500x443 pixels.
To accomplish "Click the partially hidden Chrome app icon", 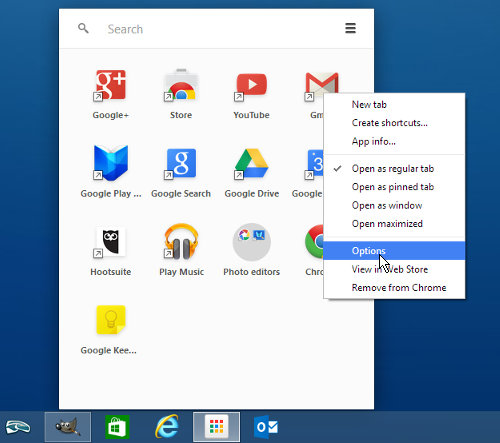I will 314,242.
